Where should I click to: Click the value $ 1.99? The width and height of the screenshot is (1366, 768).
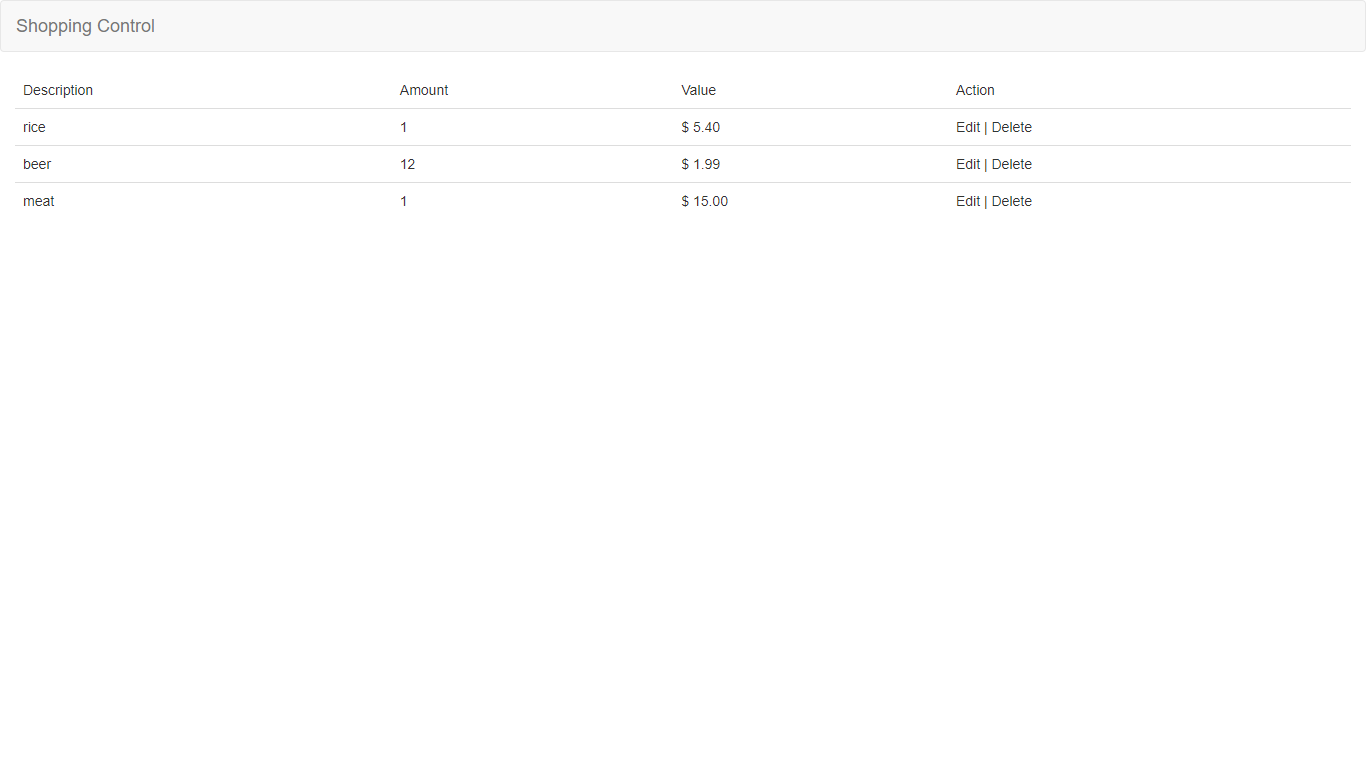point(701,164)
